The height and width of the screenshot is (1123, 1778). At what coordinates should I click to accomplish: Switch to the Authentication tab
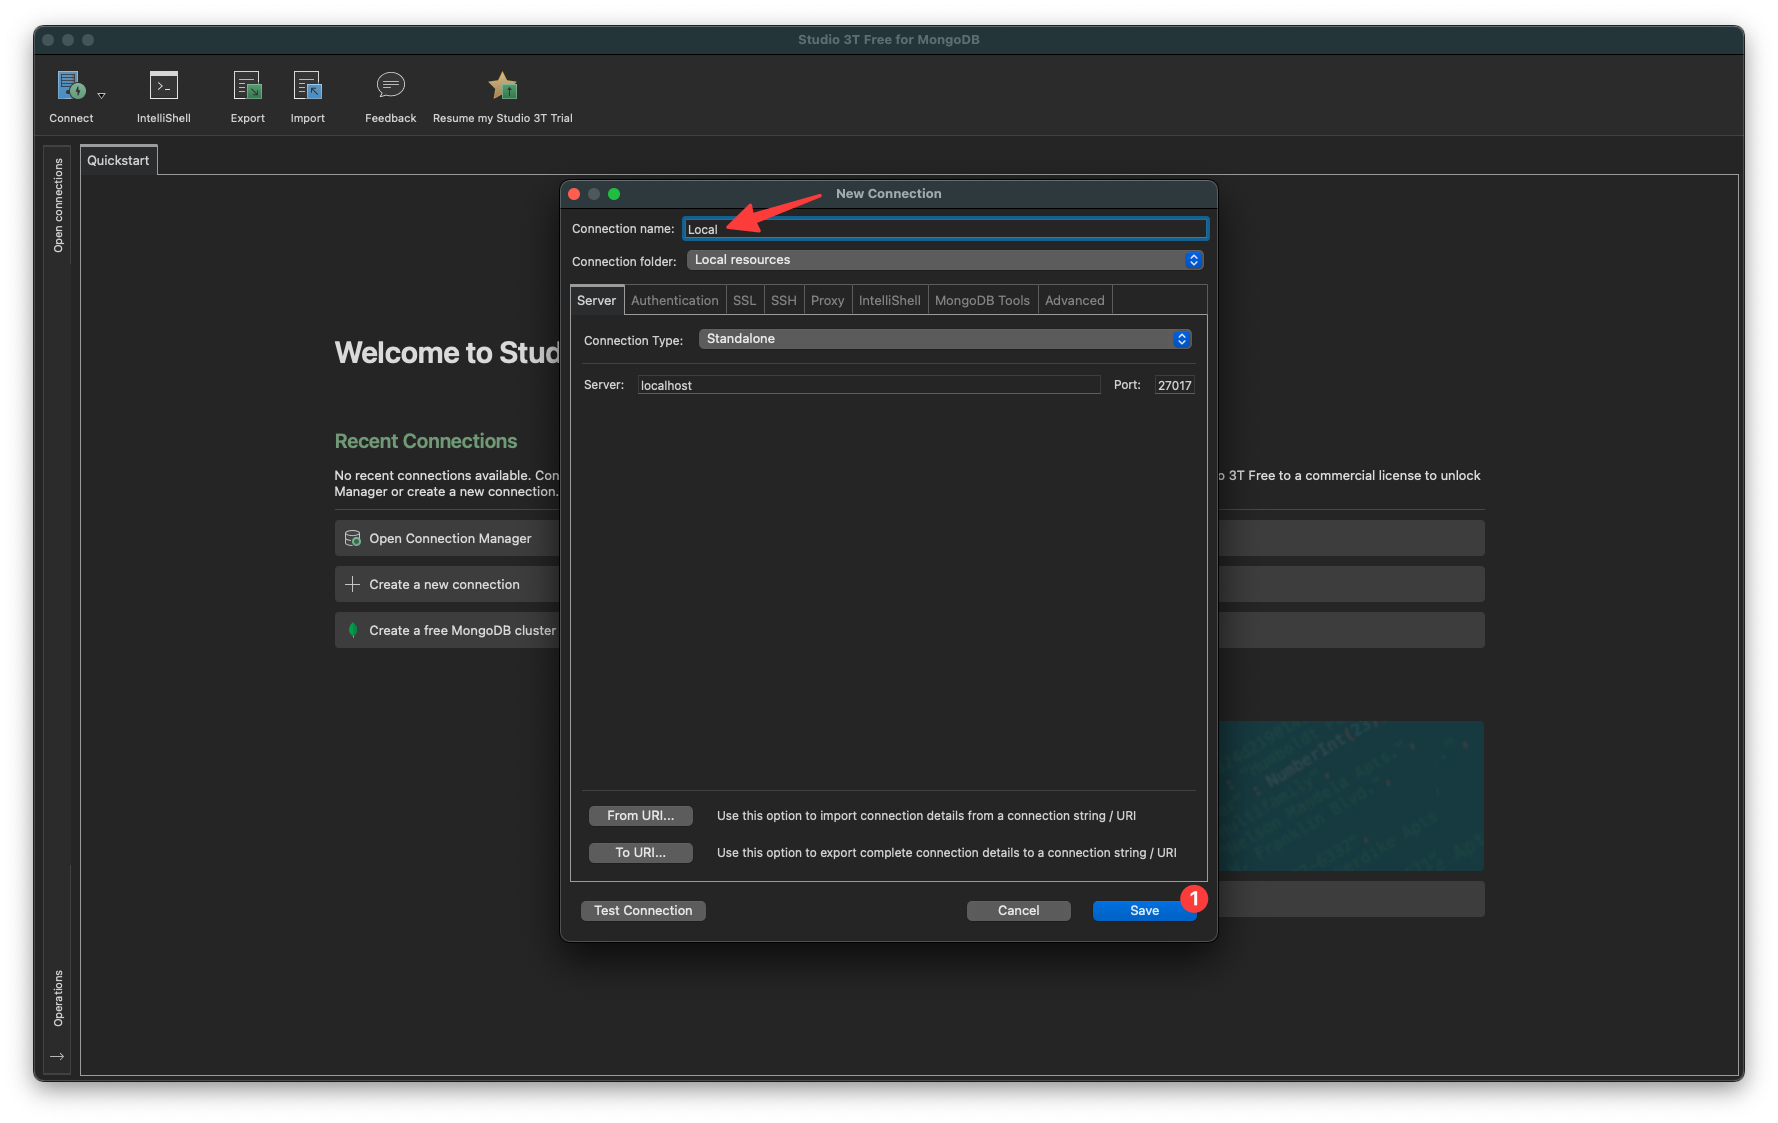pos(675,300)
